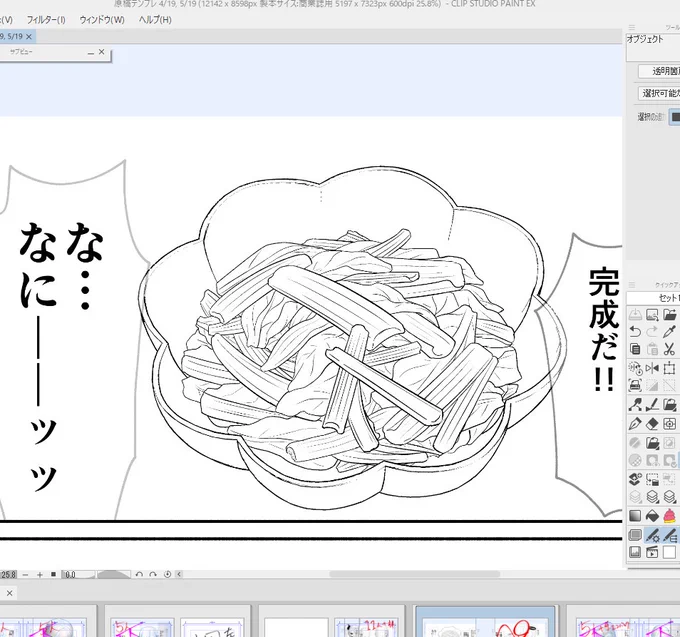The height and width of the screenshot is (637, 680).
Task: Click the scan printer icon in Quick Access
Action: coord(635,385)
